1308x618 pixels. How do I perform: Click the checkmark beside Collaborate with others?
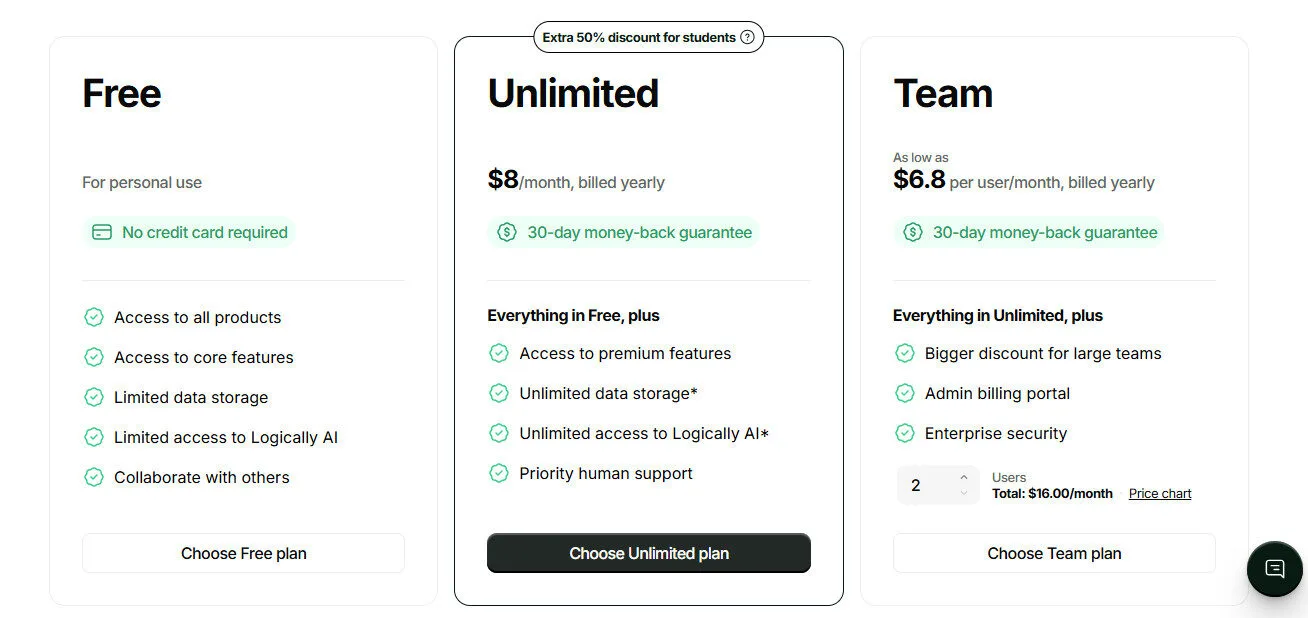tap(93, 477)
